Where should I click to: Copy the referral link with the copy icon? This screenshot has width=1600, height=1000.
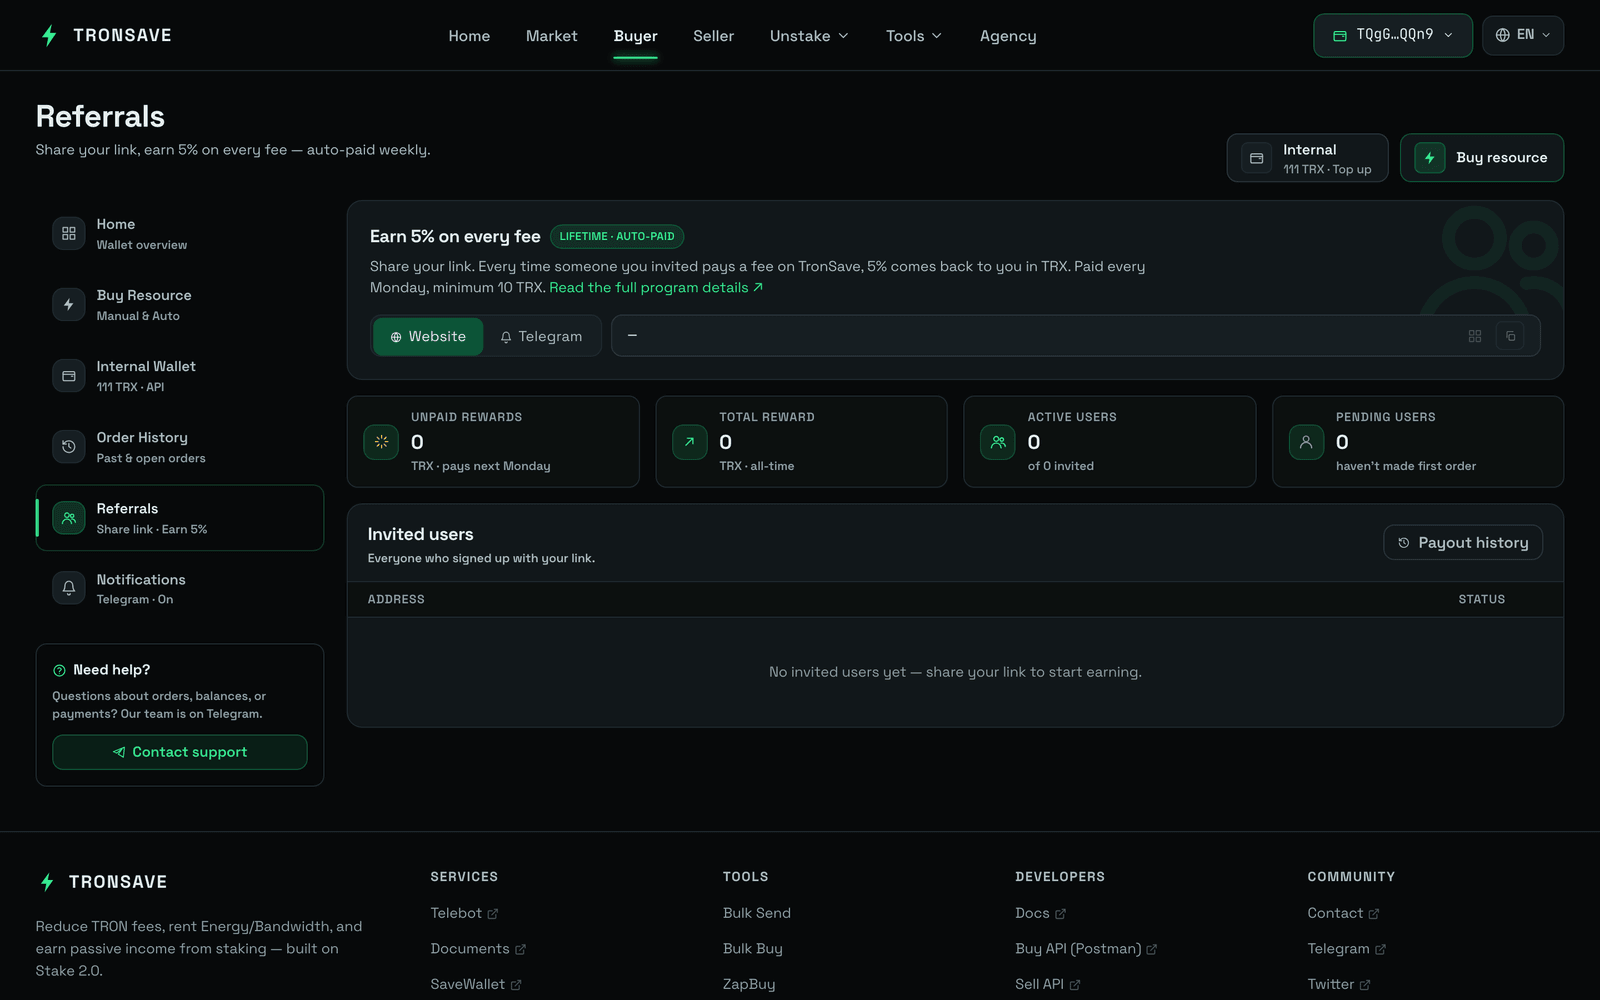click(1510, 336)
